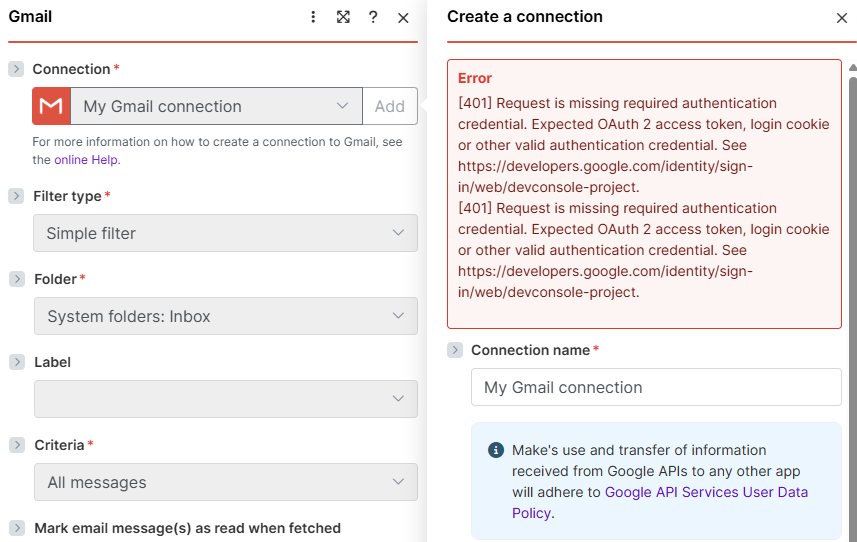Open the three-dot options menu in Gmail panel
Image resolution: width=857 pixels, height=542 pixels.
pos(313,17)
